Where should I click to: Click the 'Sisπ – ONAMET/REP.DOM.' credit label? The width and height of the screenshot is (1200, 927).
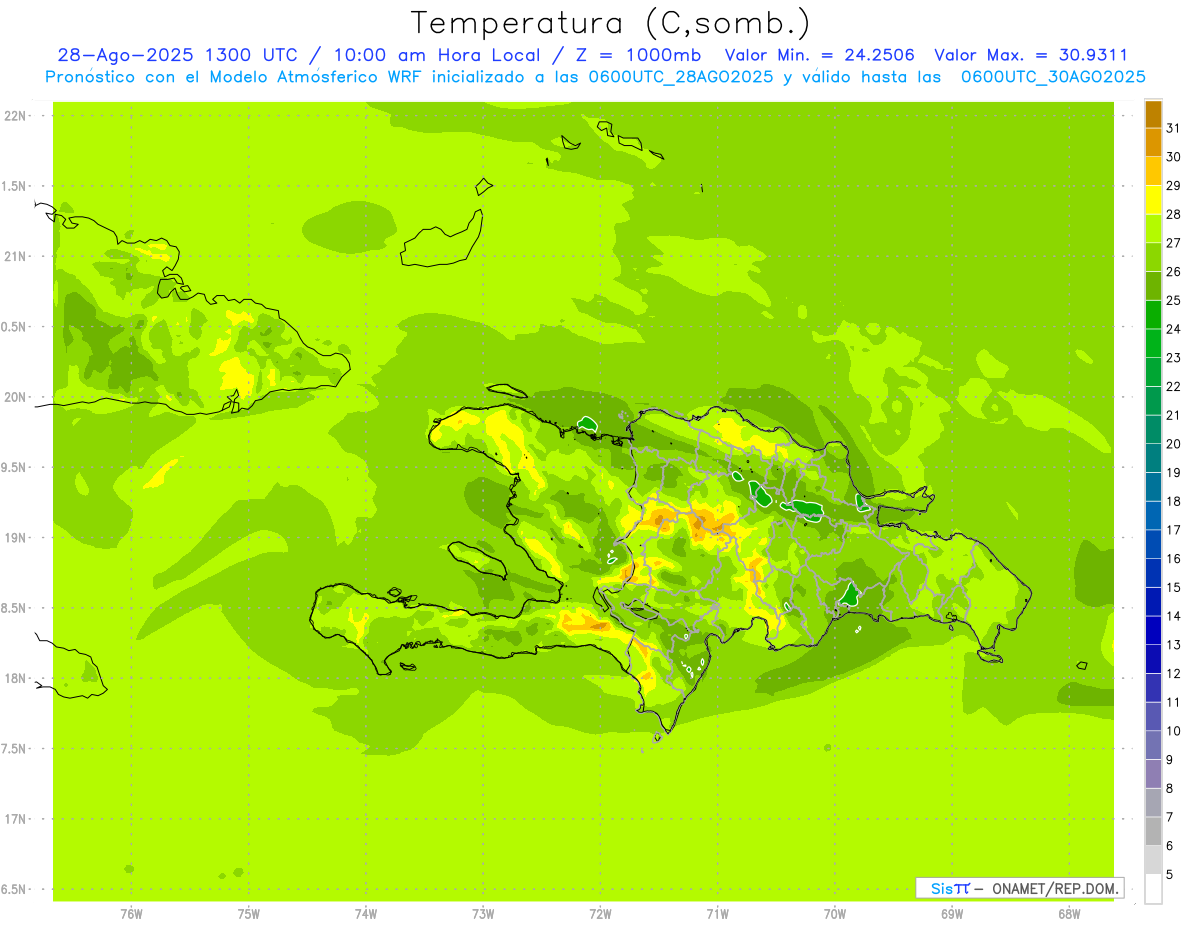point(1019,888)
